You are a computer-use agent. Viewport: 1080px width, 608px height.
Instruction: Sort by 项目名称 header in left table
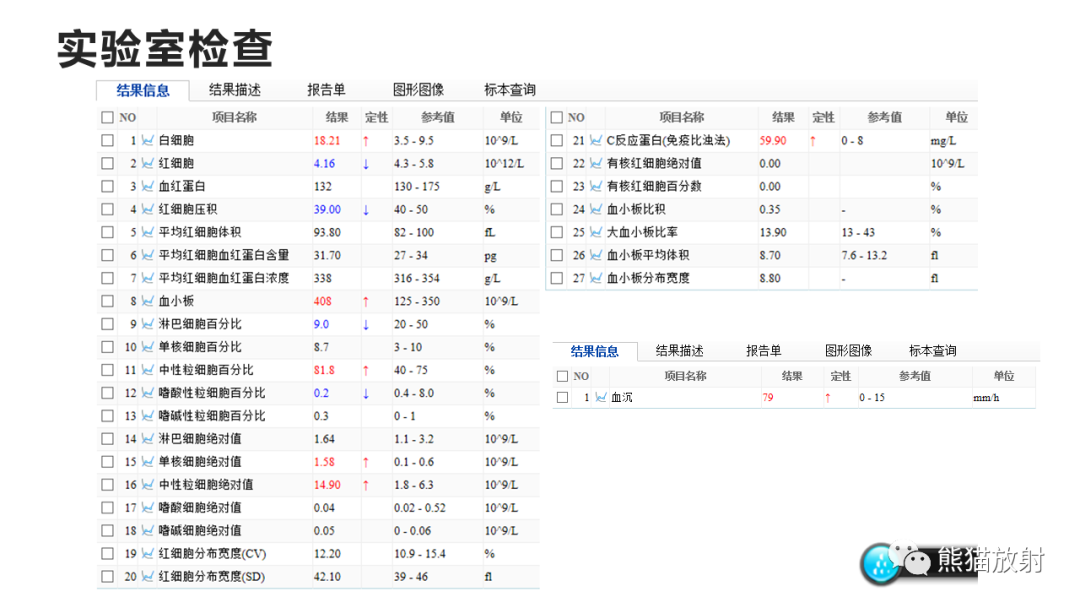click(234, 117)
